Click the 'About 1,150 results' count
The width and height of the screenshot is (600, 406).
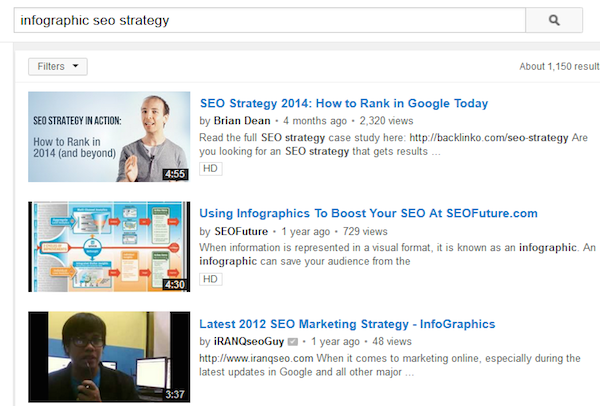coord(559,67)
